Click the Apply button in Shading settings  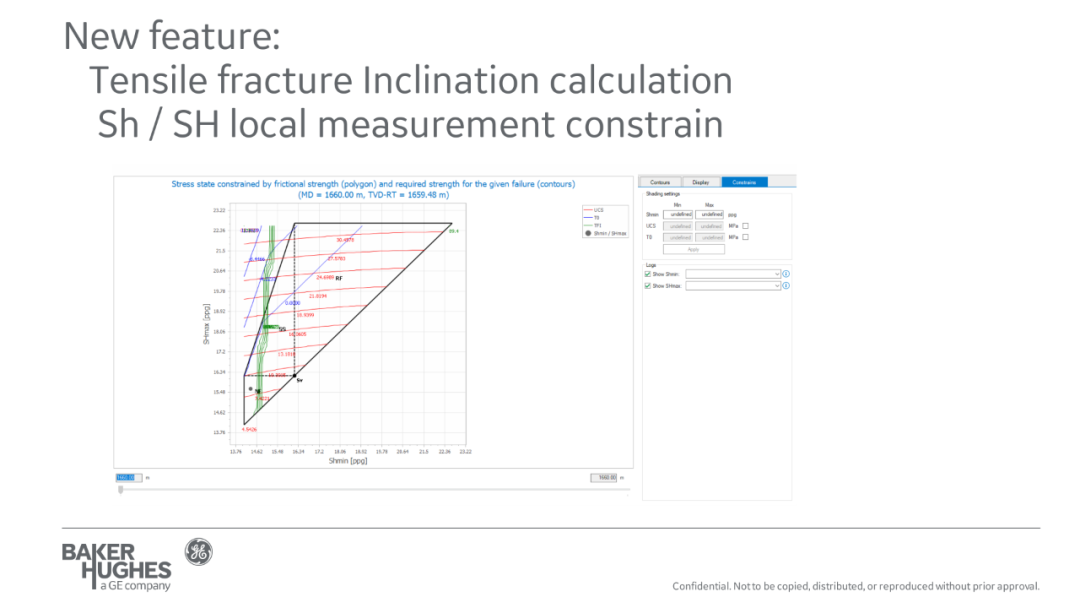pyautogui.click(x=694, y=249)
